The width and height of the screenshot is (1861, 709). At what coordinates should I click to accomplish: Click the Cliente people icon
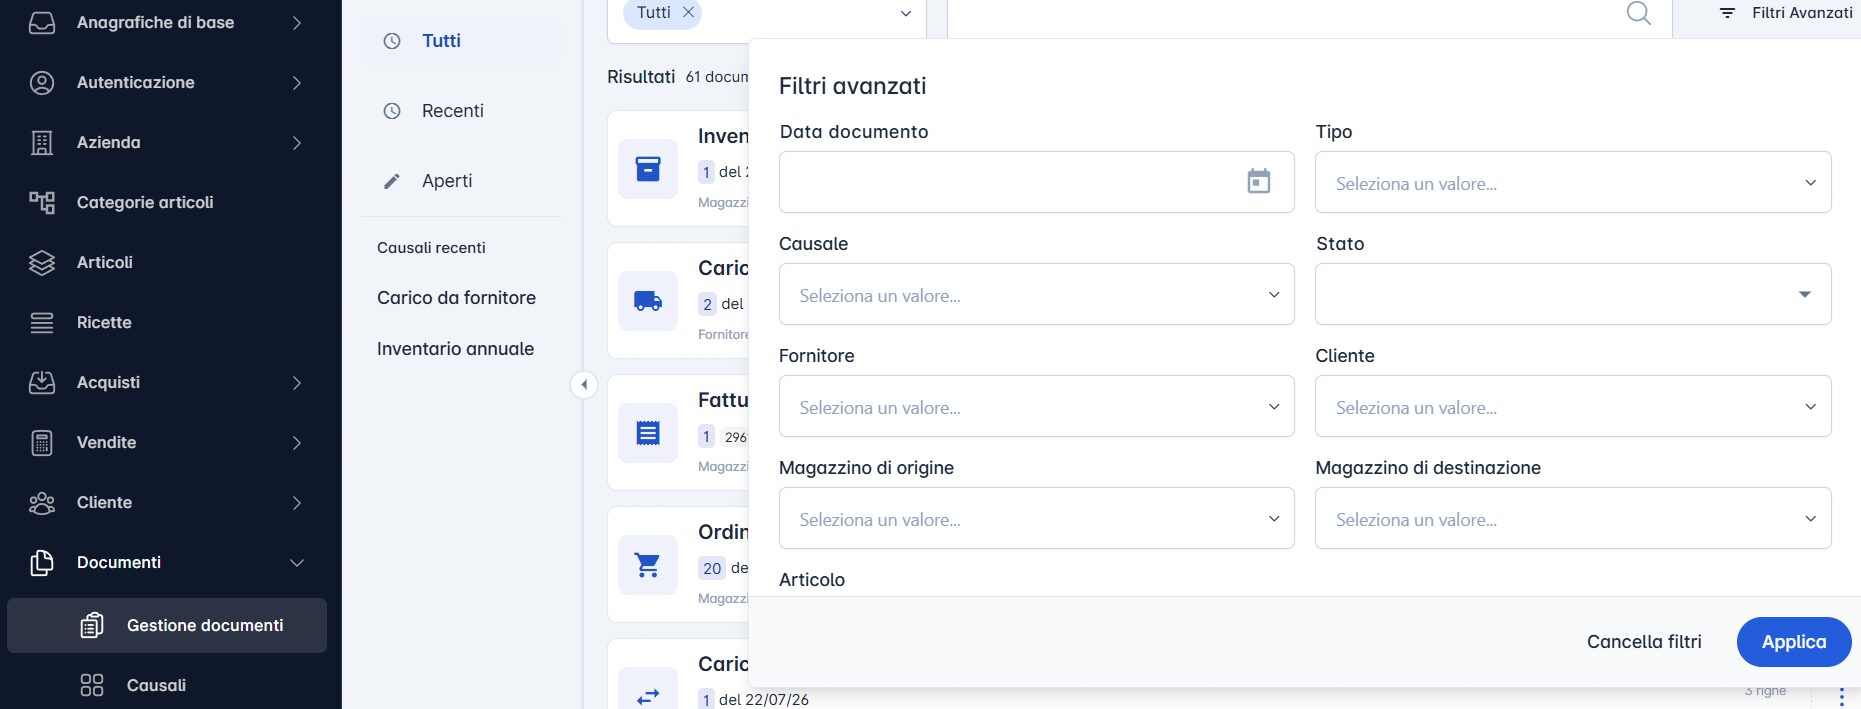[42, 502]
